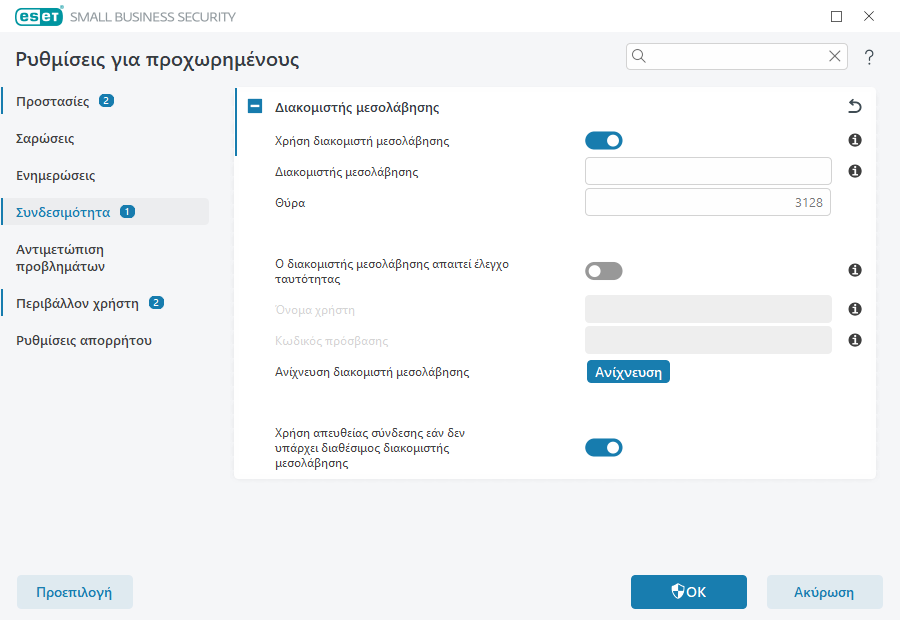This screenshot has width=900, height=620.
Task: Confirm settings with the OK button
Action: pyautogui.click(x=688, y=592)
